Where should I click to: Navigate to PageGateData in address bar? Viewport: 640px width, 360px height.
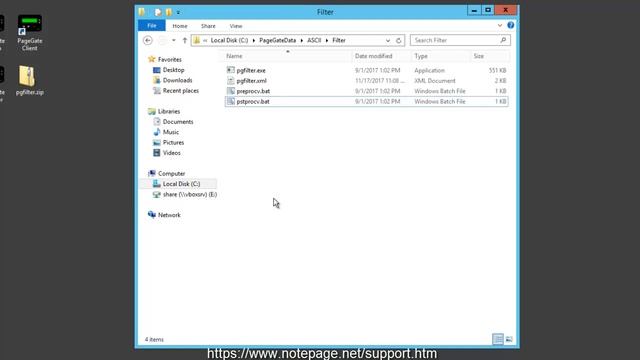click(x=278, y=40)
